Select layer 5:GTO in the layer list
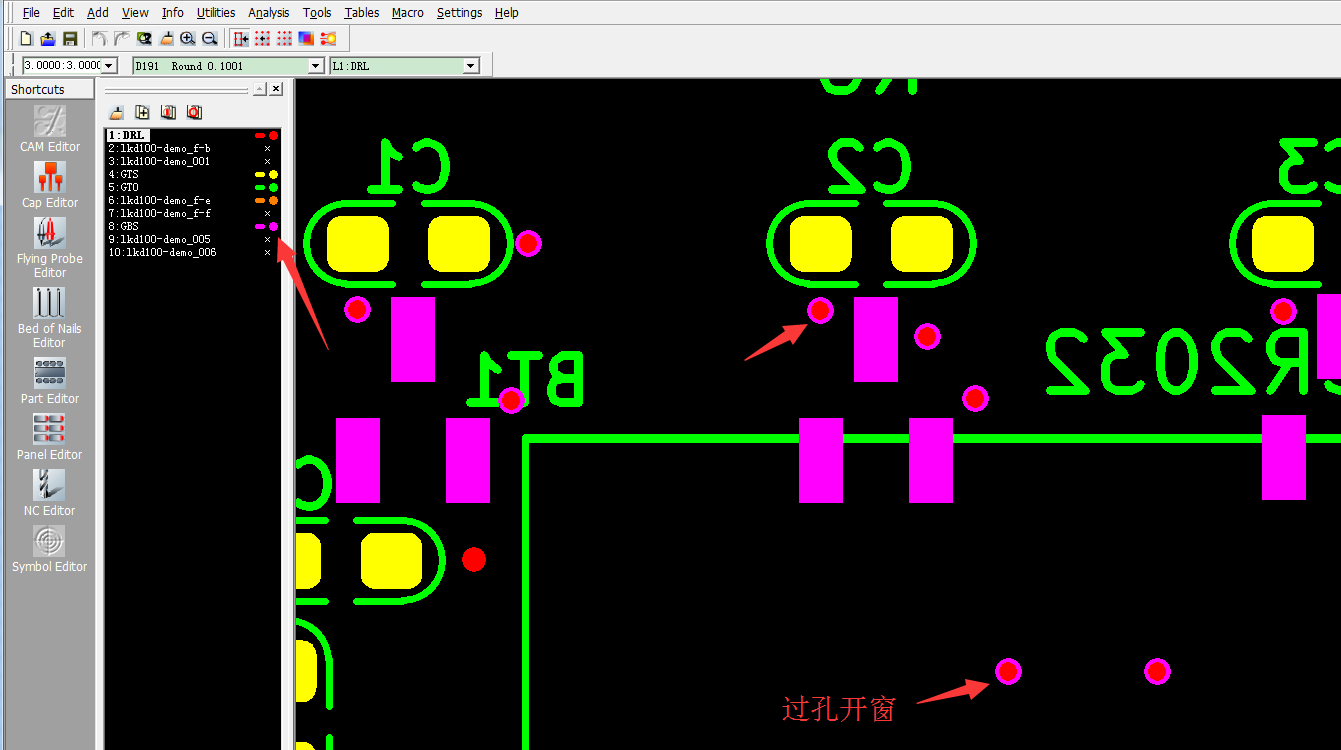The height and width of the screenshot is (750, 1341). (130, 187)
